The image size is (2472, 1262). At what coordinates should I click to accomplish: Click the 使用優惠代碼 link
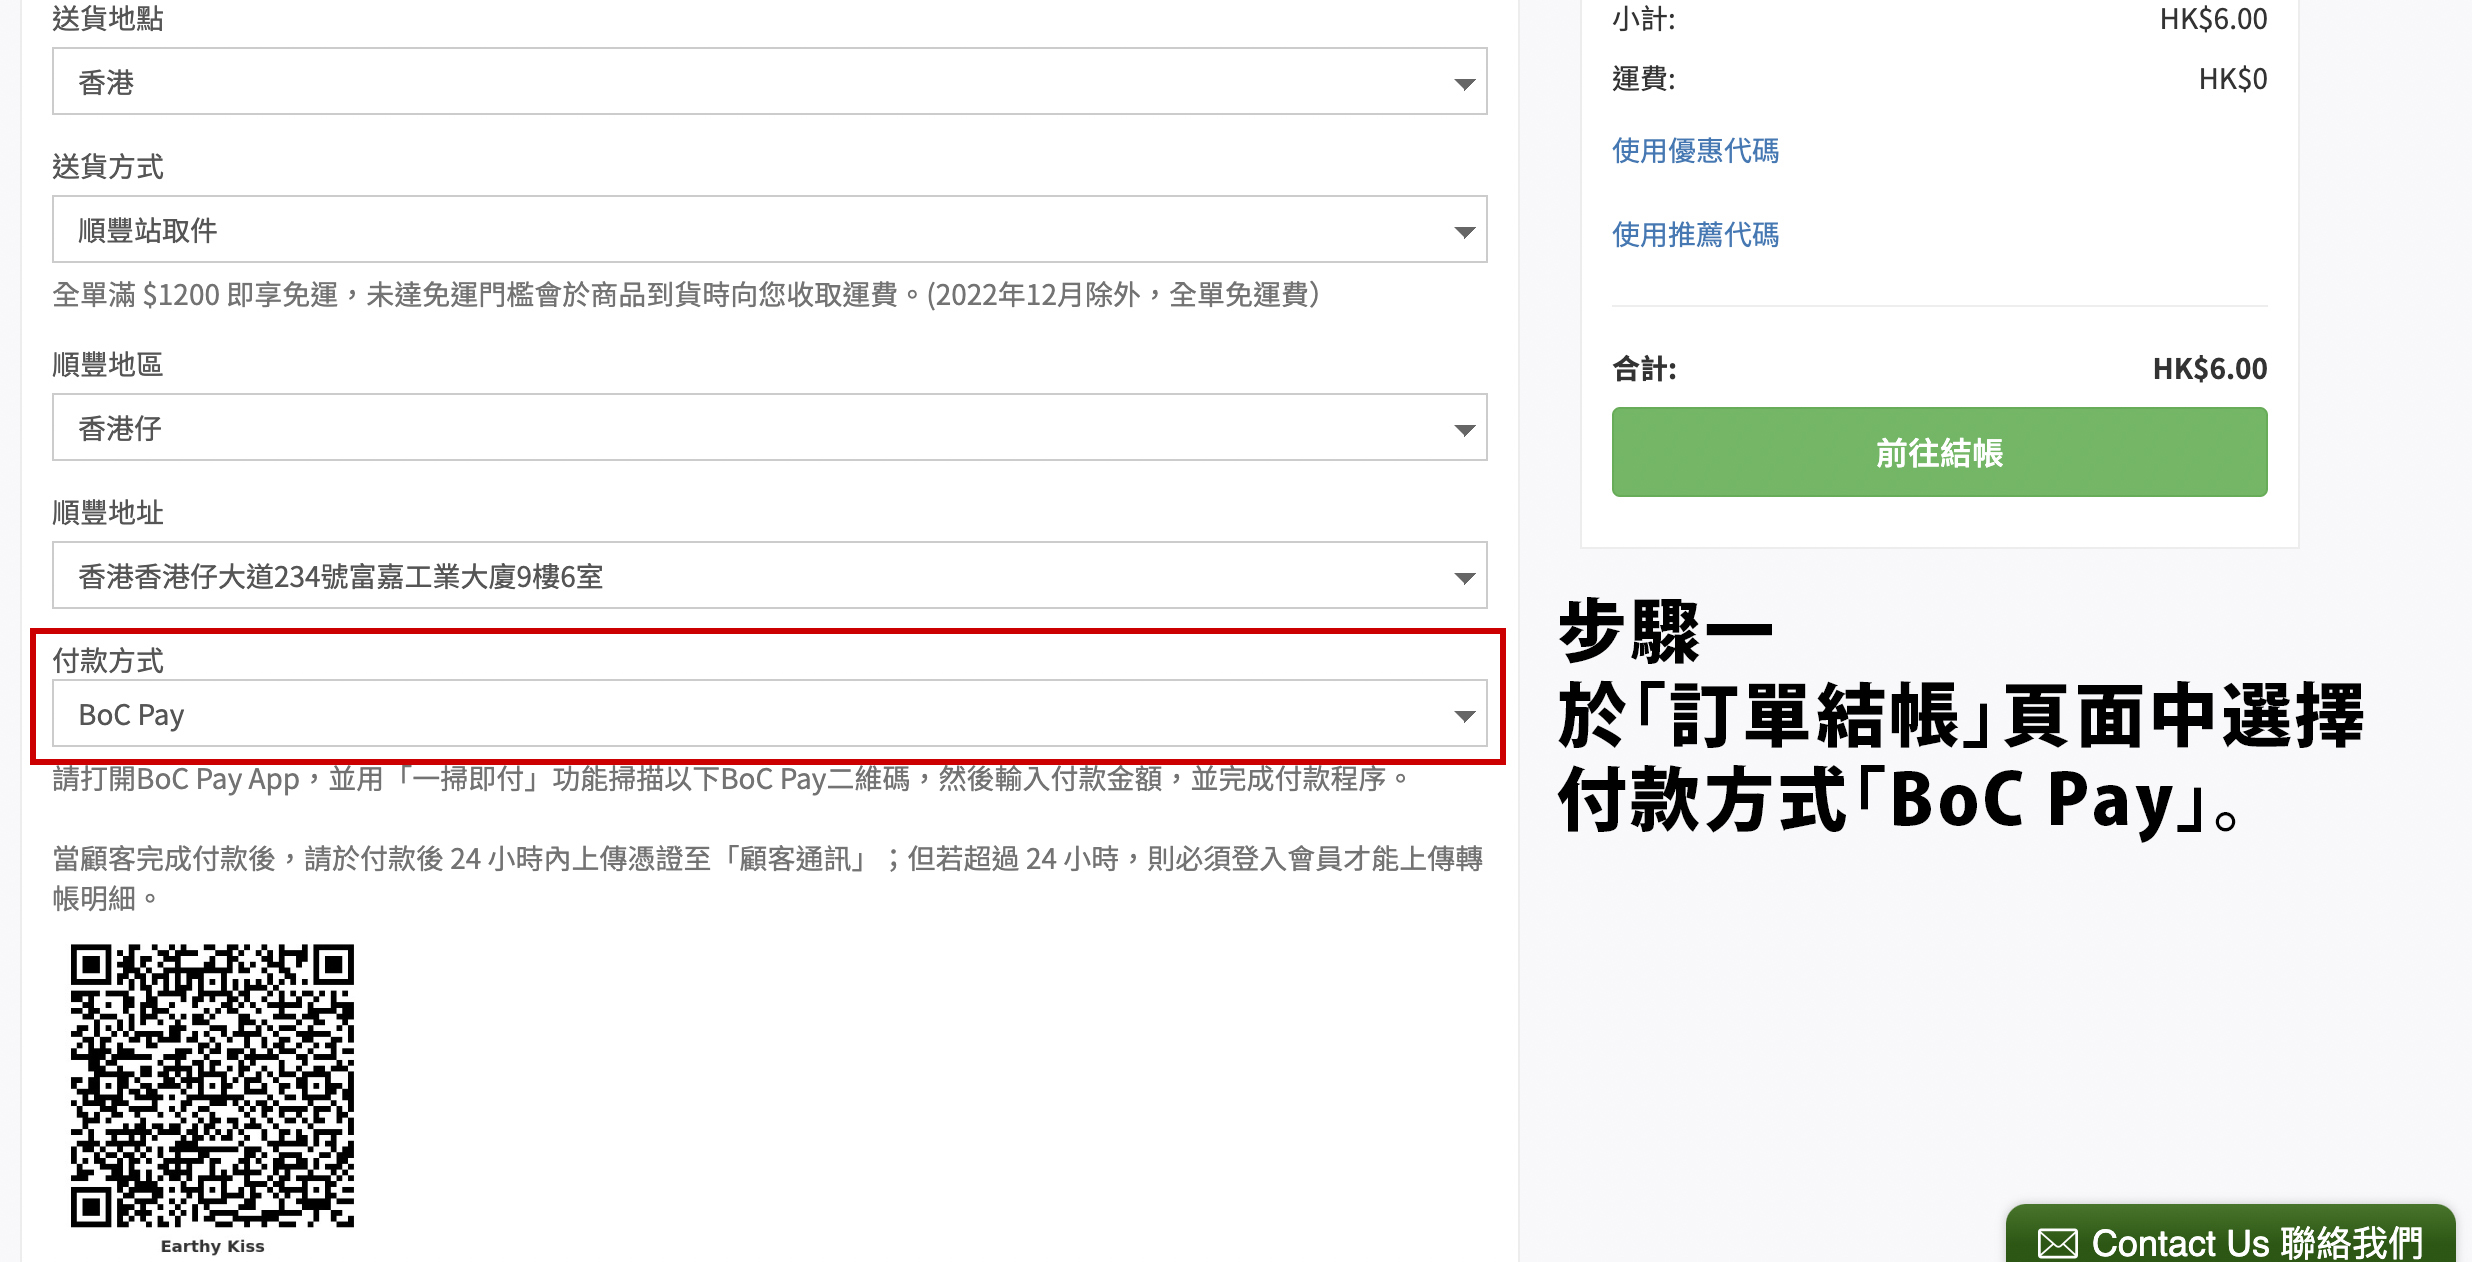point(1695,151)
